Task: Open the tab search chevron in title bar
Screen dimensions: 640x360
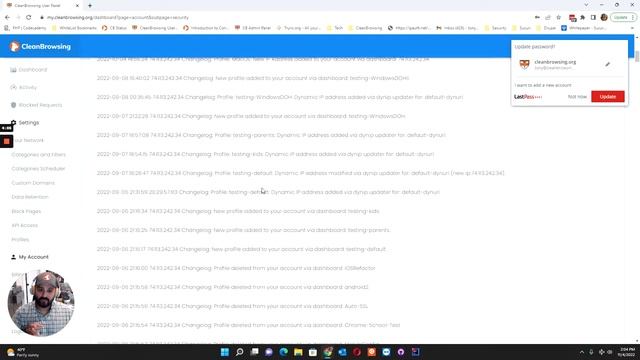Action: [587, 5]
